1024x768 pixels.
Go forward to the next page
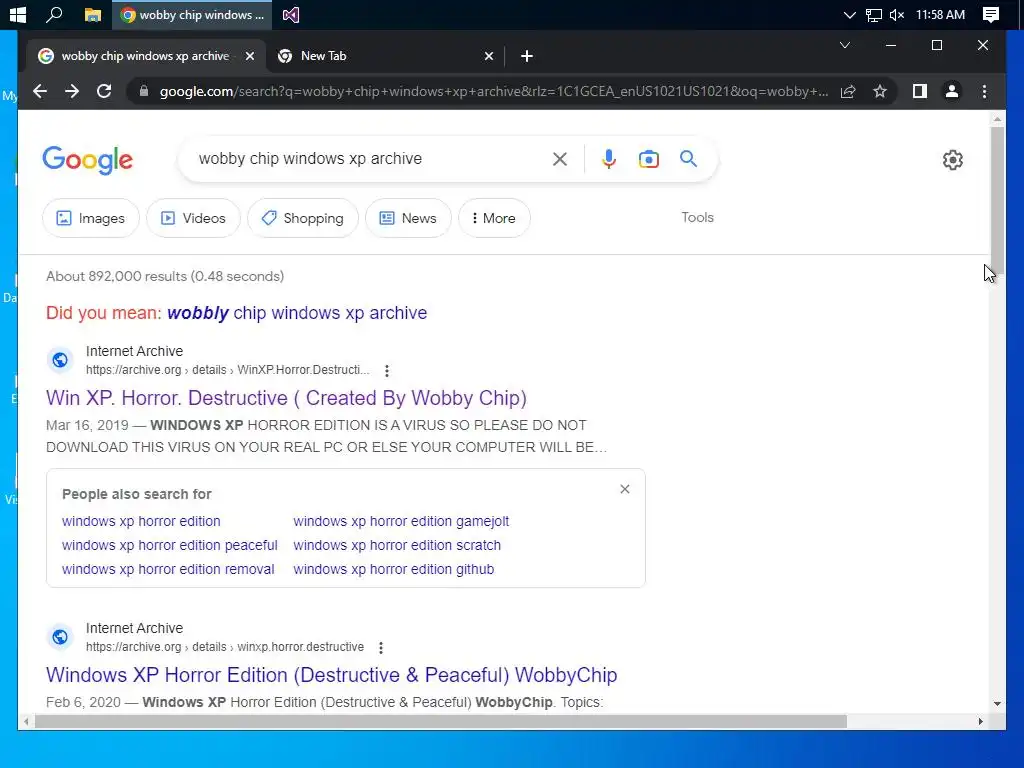click(72, 91)
